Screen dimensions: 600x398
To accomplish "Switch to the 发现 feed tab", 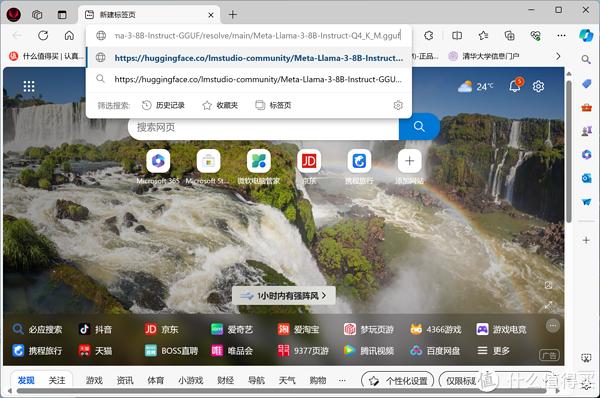I will (x=26, y=380).
